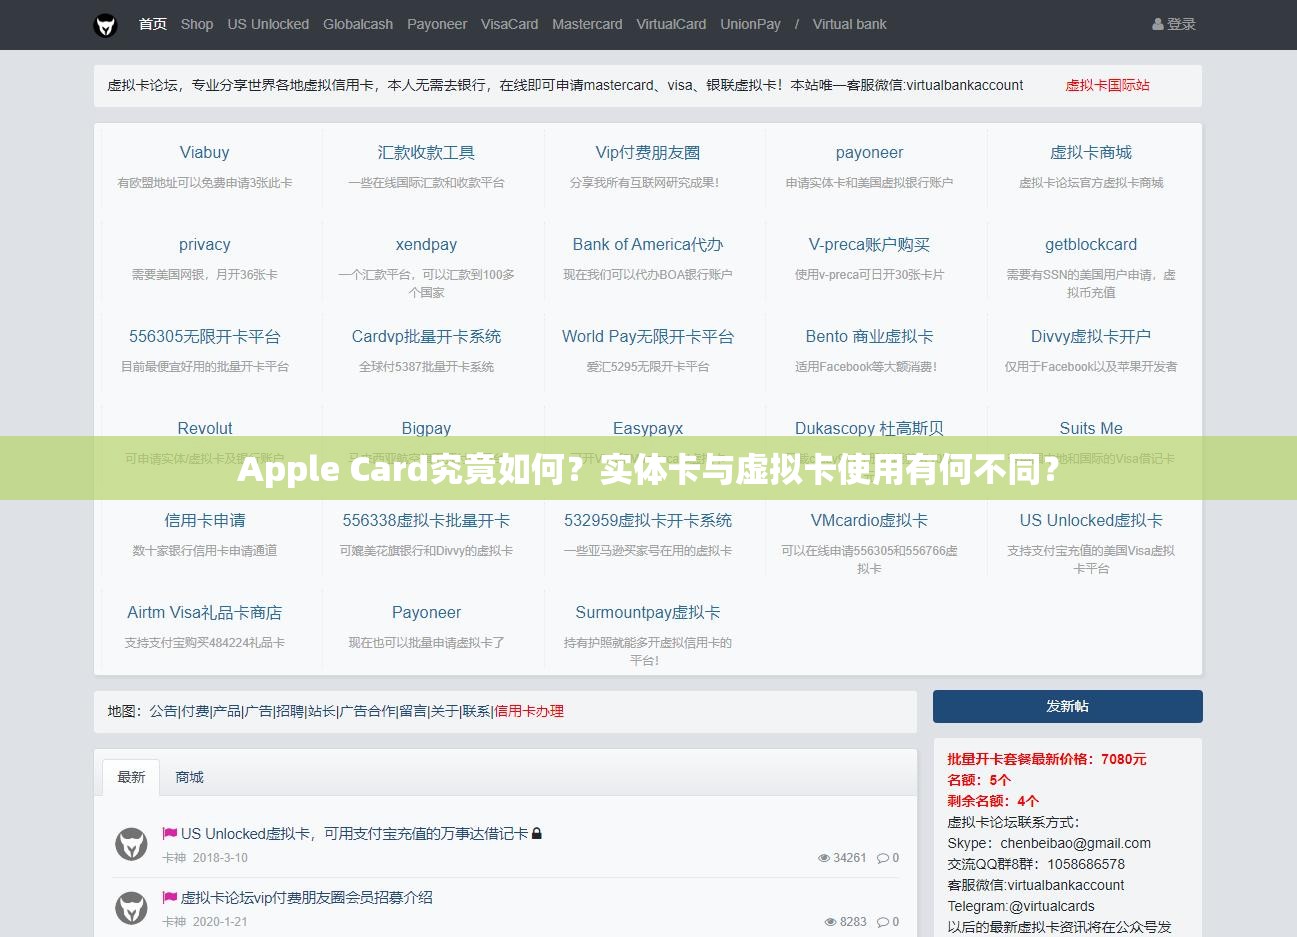Open the privacy forum category
This screenshot has height=937, width=1297.
[x=204, y=244]
